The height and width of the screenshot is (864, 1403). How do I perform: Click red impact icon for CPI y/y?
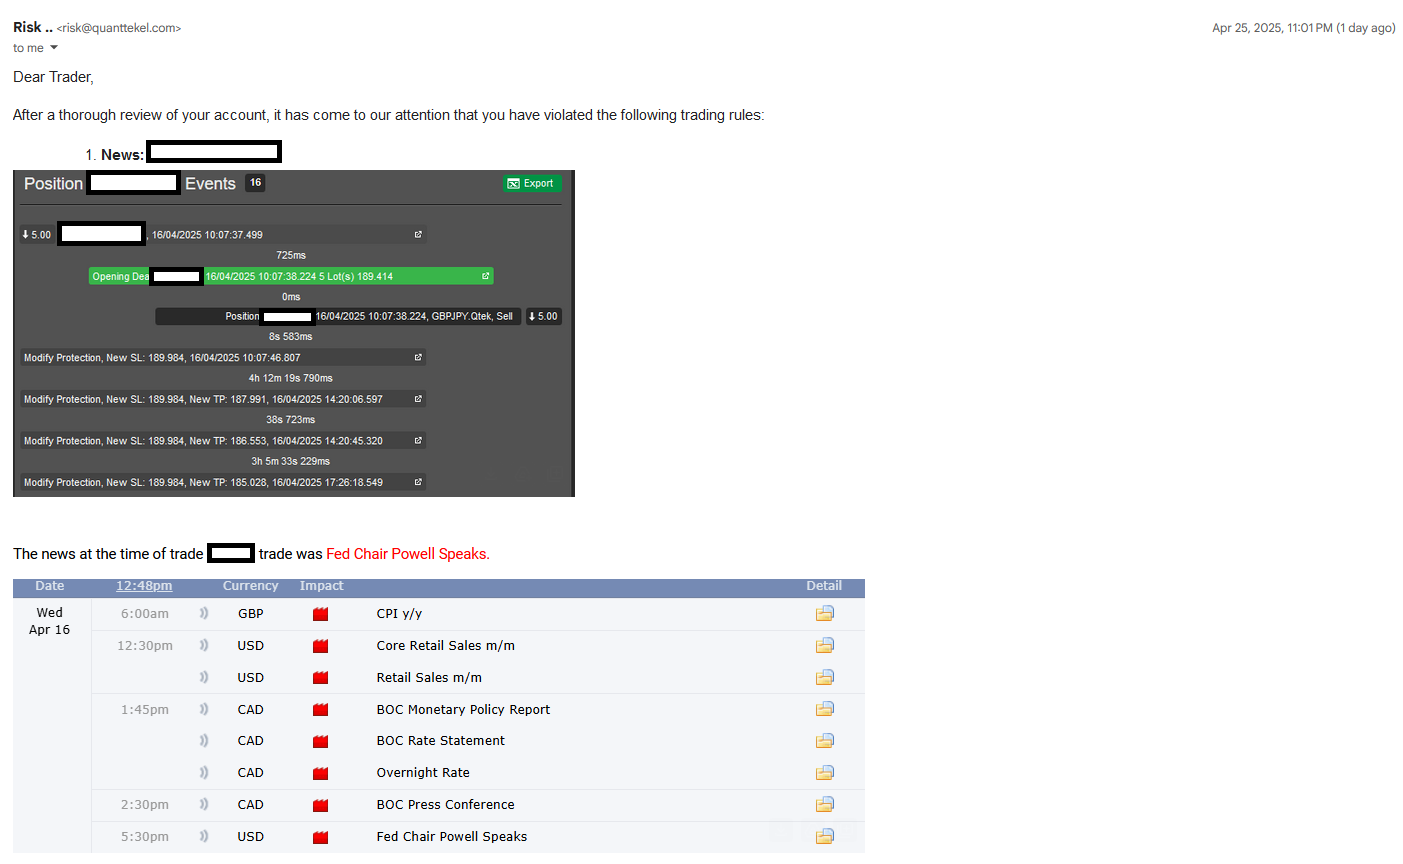click(320, 614)
